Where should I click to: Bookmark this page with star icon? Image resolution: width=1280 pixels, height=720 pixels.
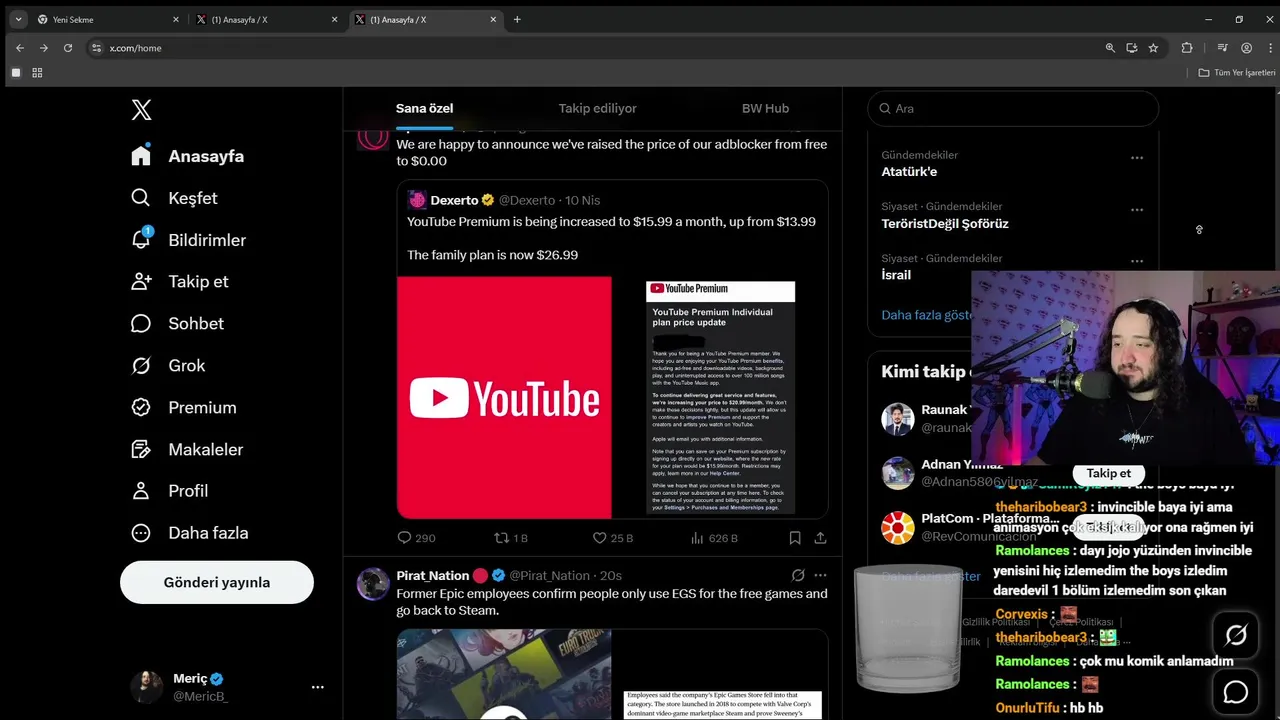pos(1153,48)
